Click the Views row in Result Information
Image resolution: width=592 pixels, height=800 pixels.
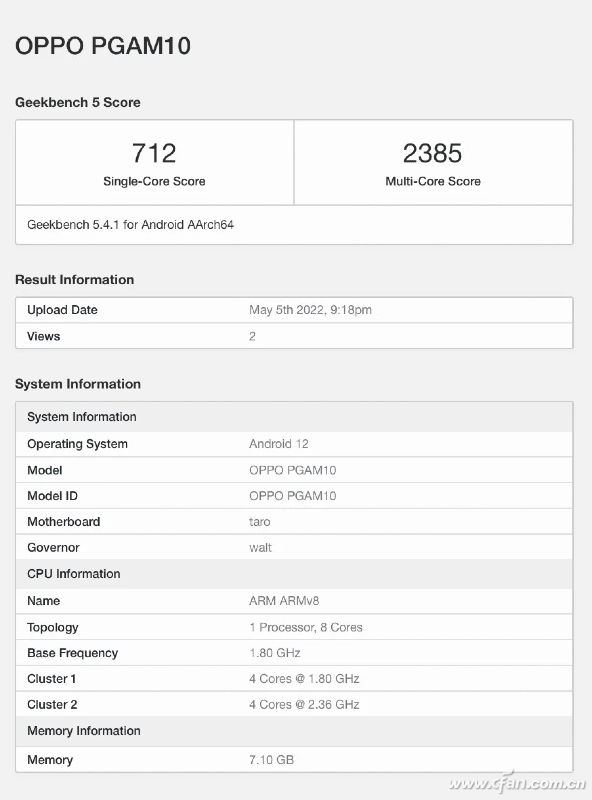point(294,336)
